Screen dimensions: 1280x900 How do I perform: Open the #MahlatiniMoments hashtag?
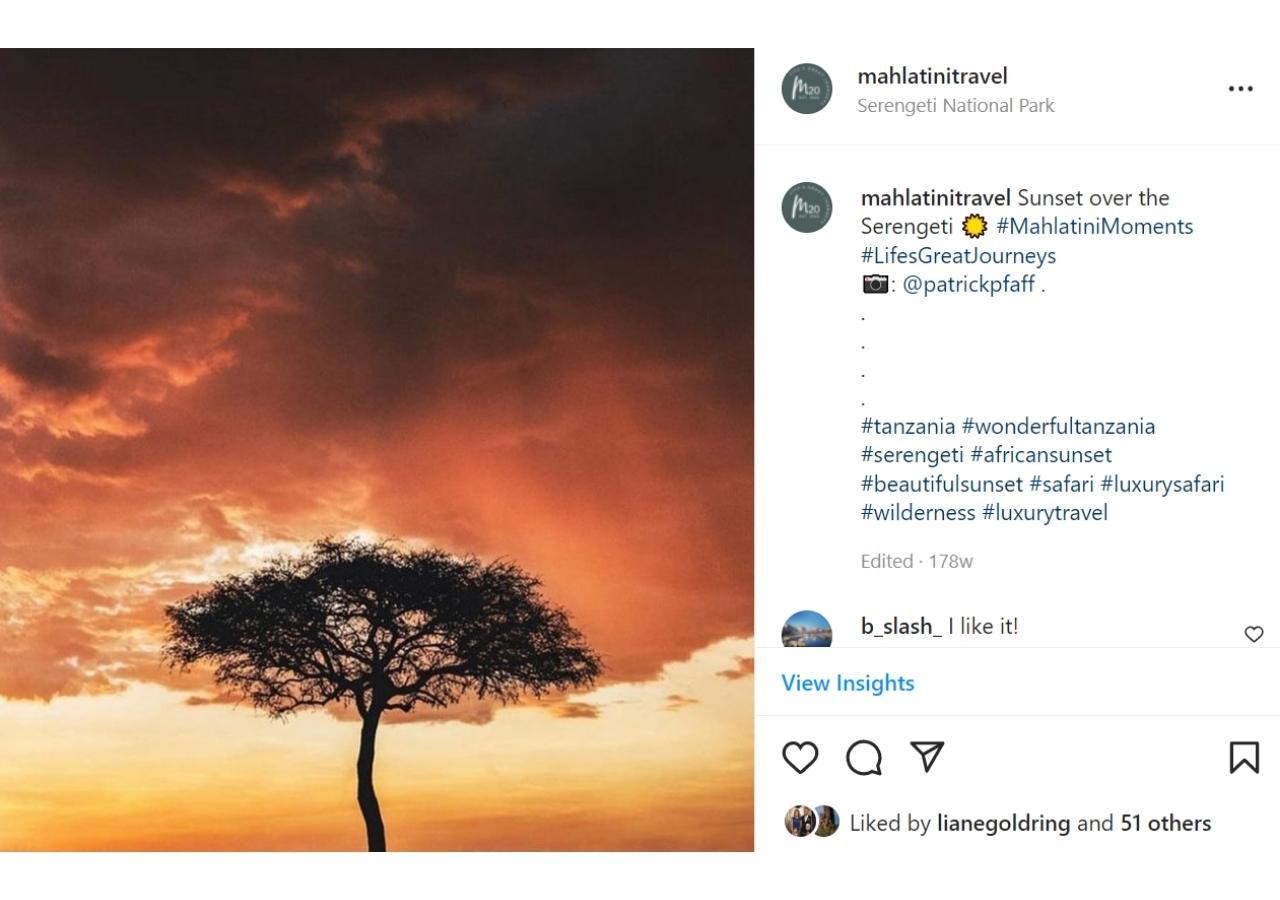(1094, 226)
